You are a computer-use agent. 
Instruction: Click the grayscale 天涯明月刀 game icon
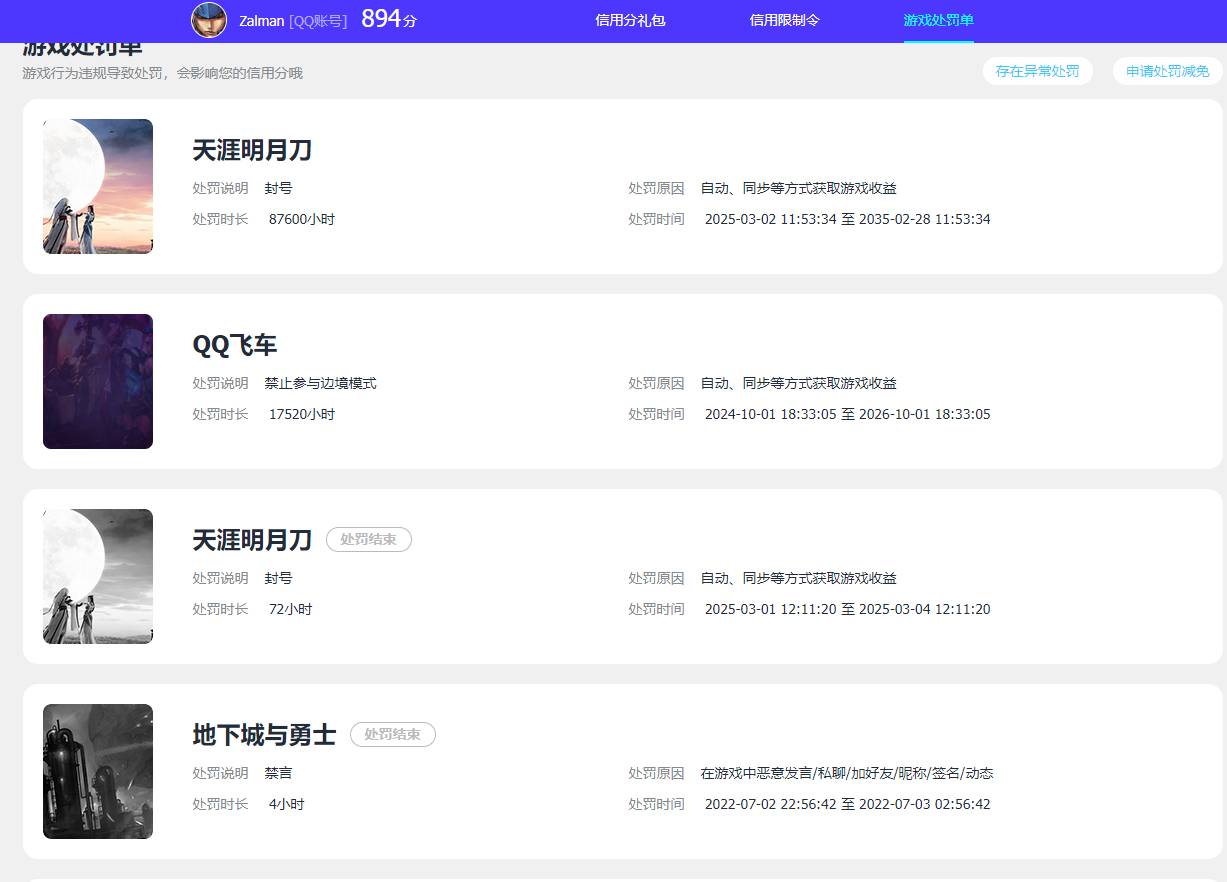[x=97, y=576]
